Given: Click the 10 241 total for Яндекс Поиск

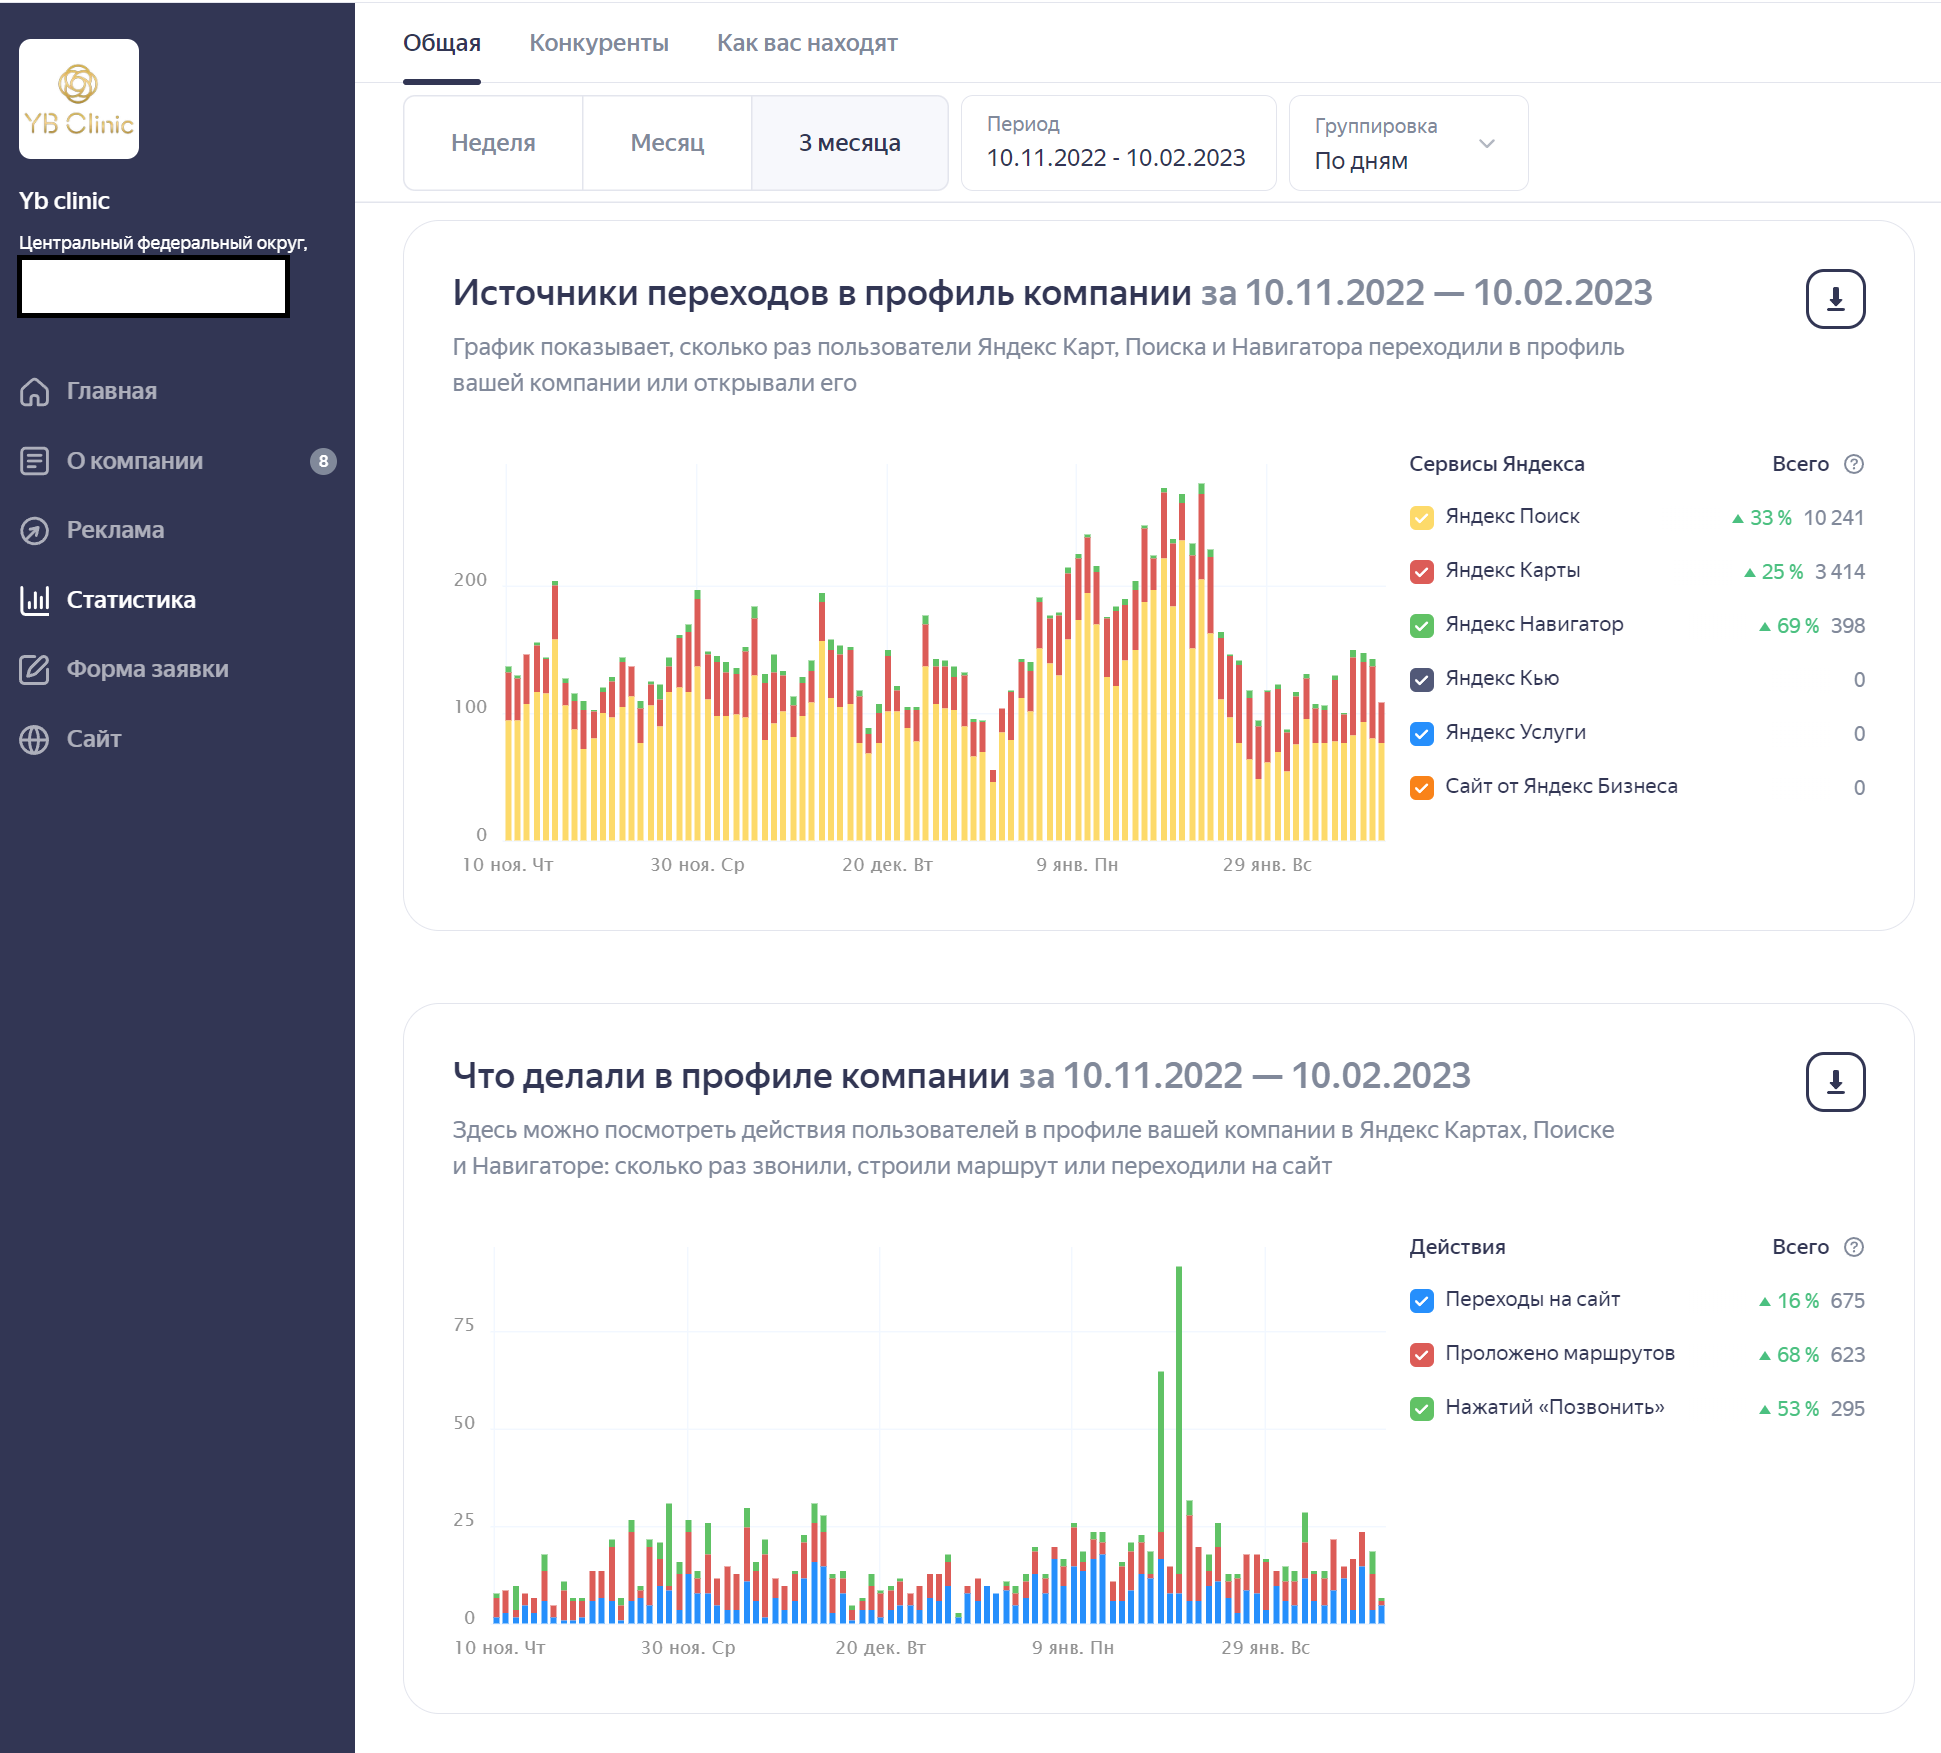Looking at the screenshot, I should click(x=1834, y=517).
